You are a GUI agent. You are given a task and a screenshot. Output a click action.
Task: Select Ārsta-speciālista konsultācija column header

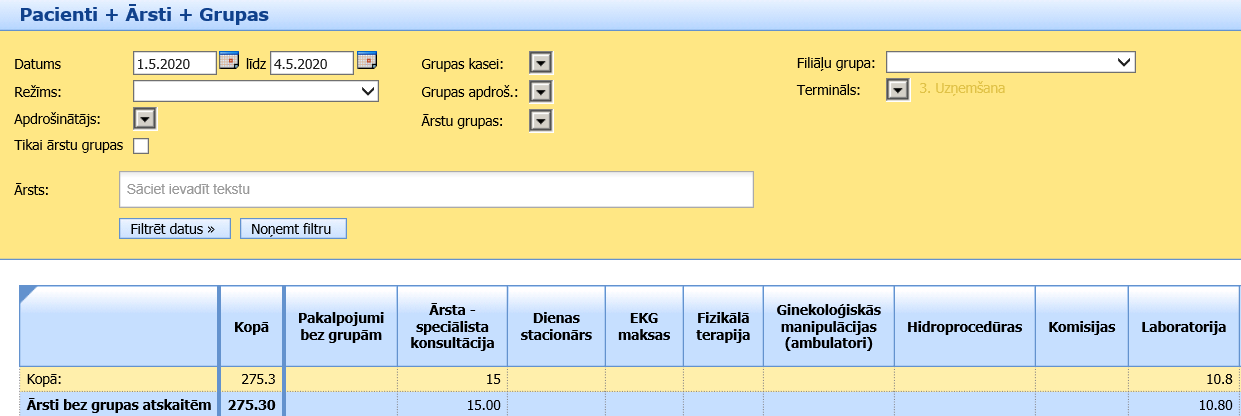tap(453, 327)
